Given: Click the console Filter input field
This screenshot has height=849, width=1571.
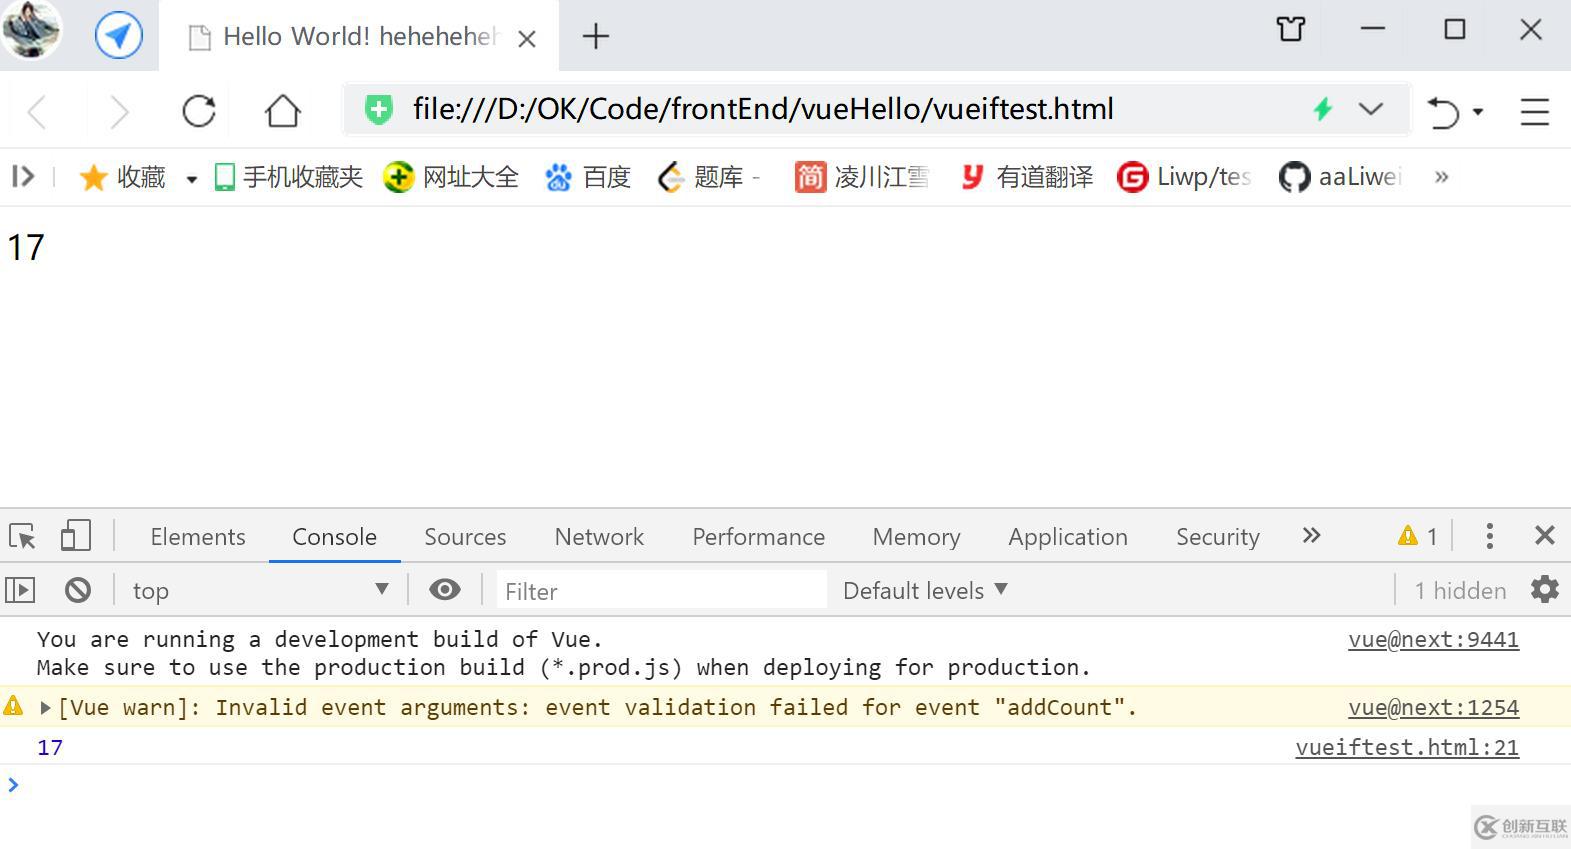Looking at the screenshot, I should pyautogui.click(x=660, y=591).
